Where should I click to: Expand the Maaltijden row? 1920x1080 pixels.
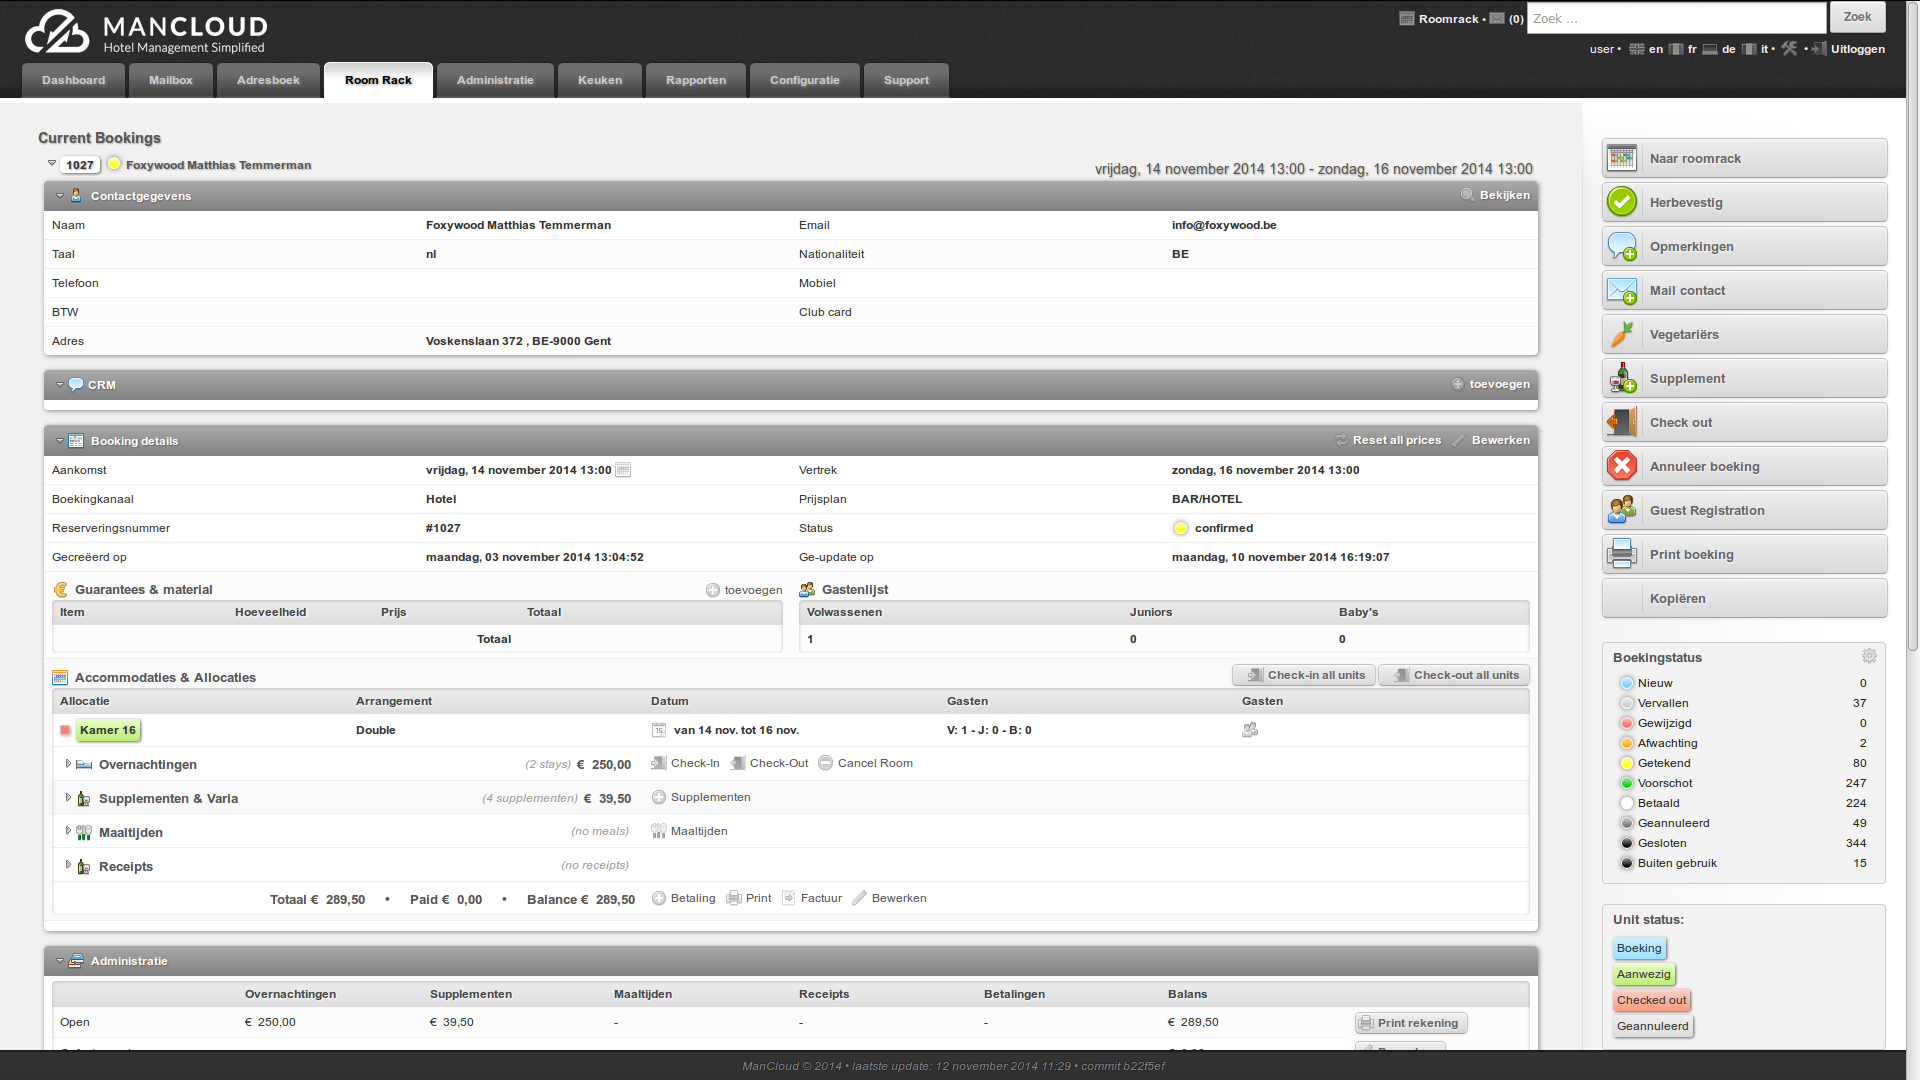tap(68, 832)
